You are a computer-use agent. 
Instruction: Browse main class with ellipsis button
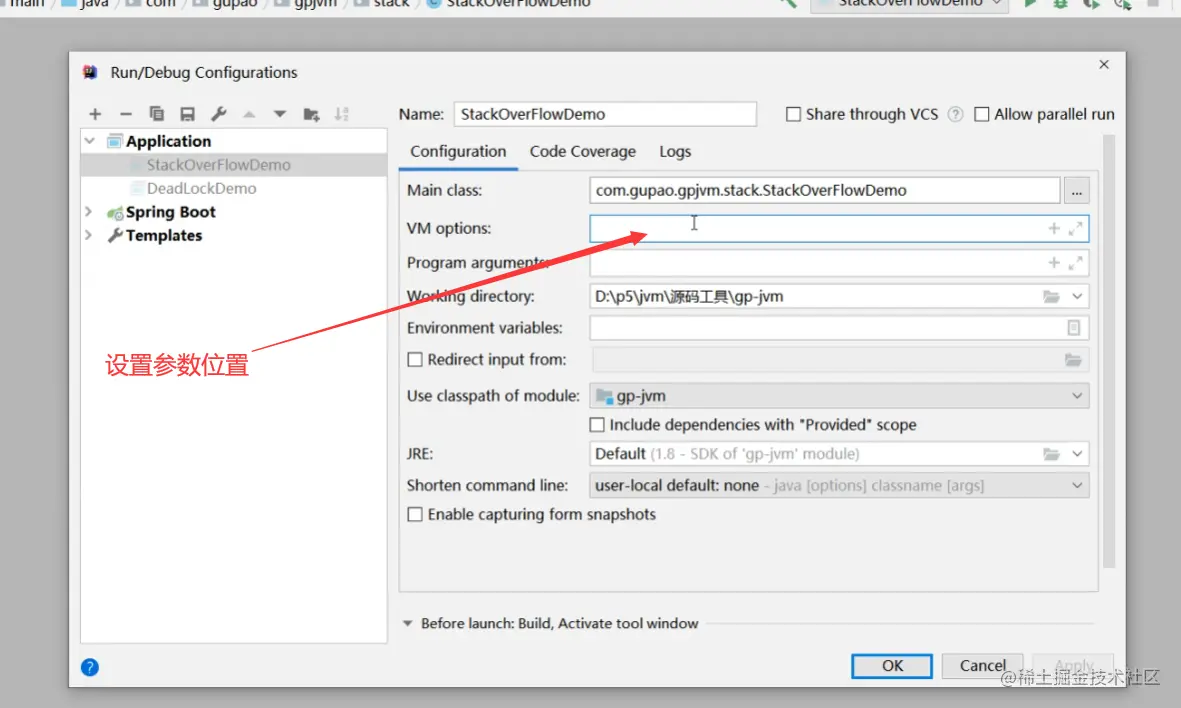coord(1077,191)
